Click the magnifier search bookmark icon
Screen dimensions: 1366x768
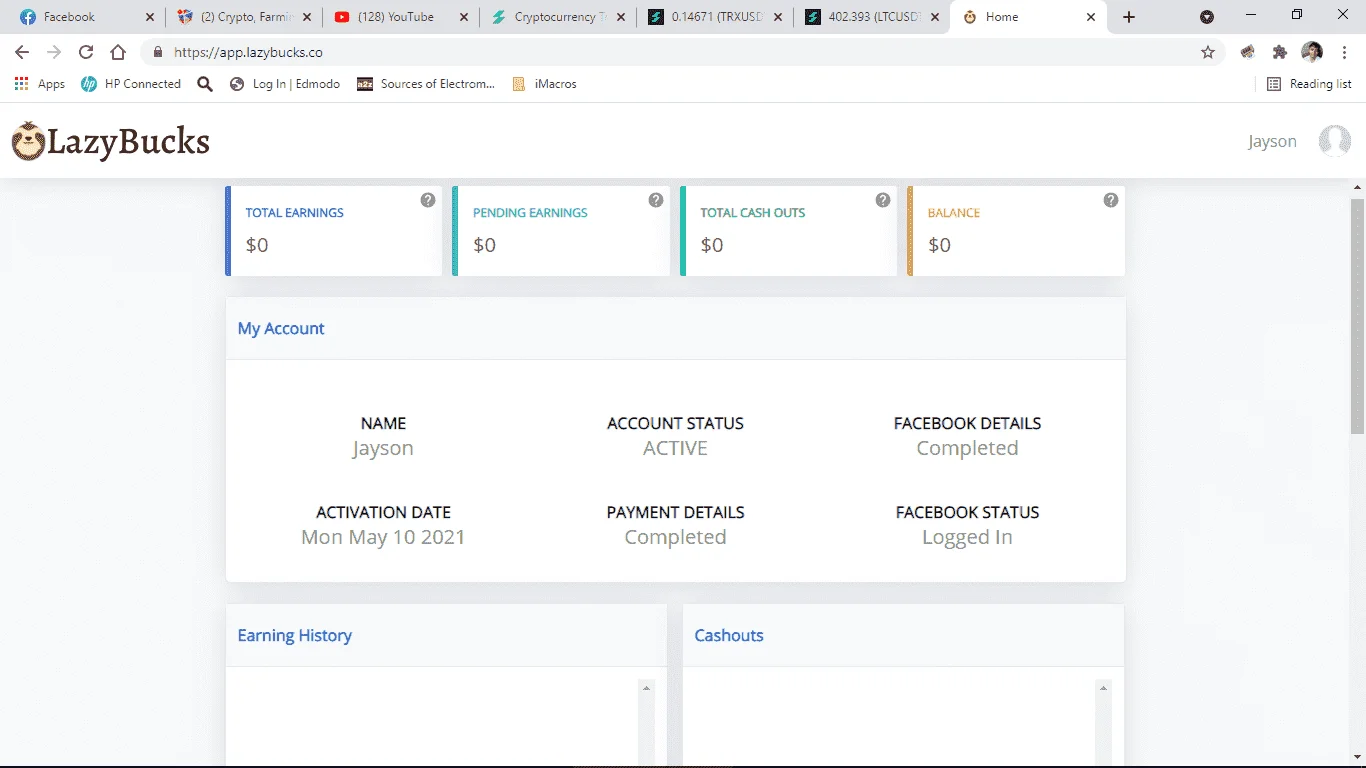[x=205, y=84]
